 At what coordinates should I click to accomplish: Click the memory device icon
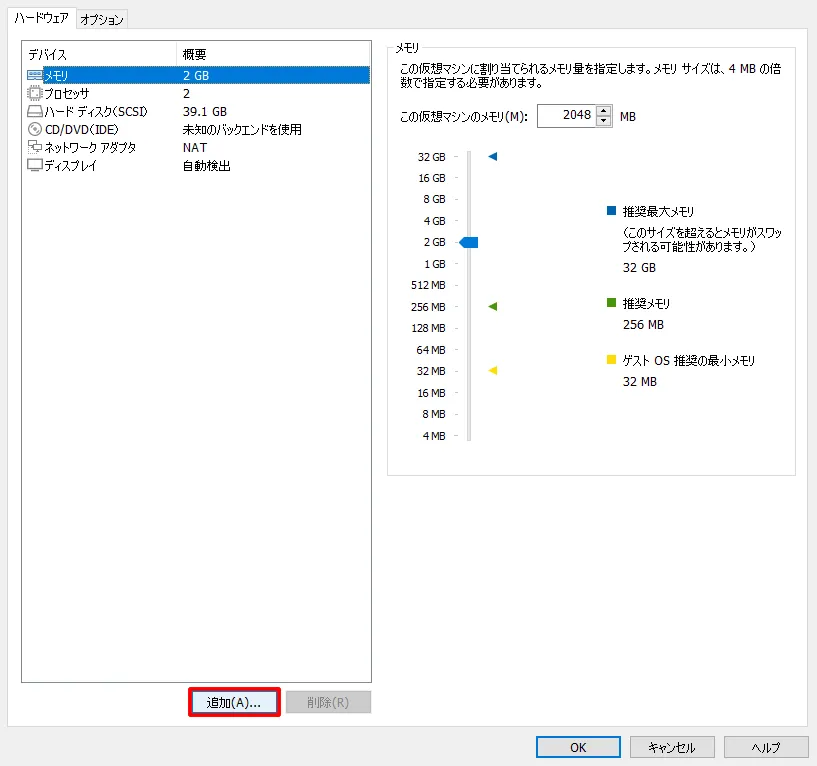pos(34,76)
